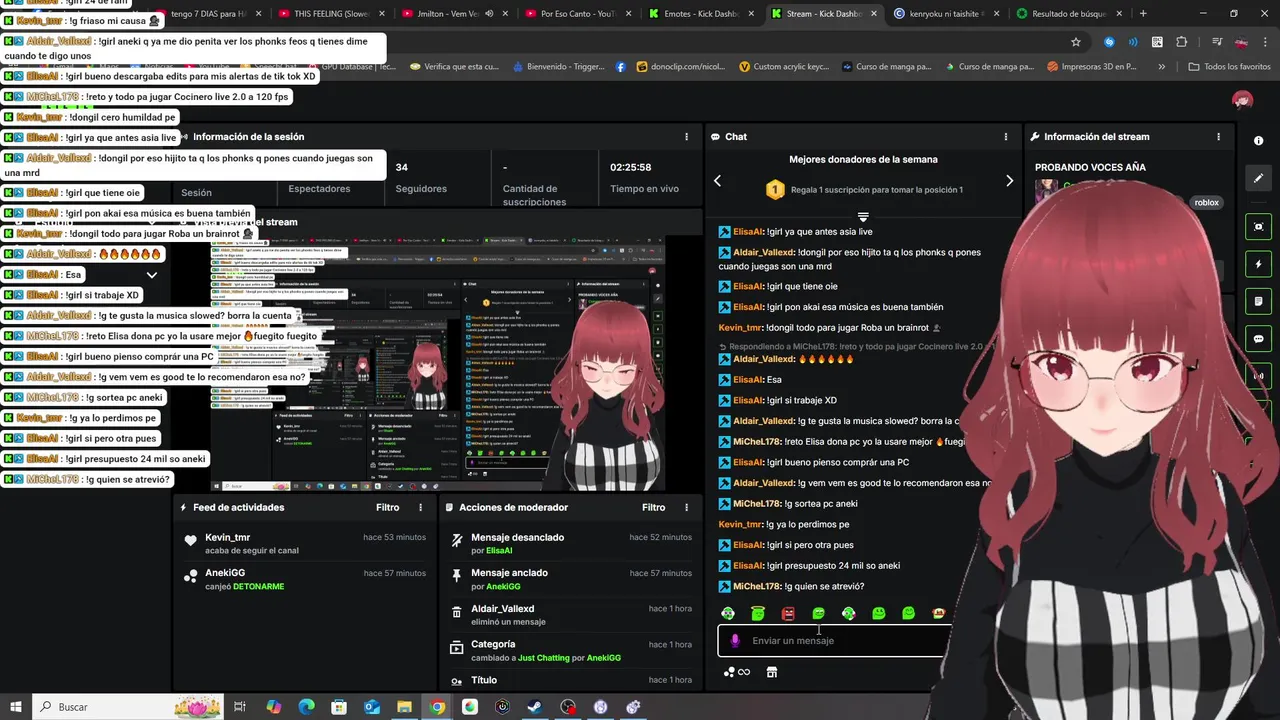
Task: Open the Shazam extension icon
Action: 1109,42
